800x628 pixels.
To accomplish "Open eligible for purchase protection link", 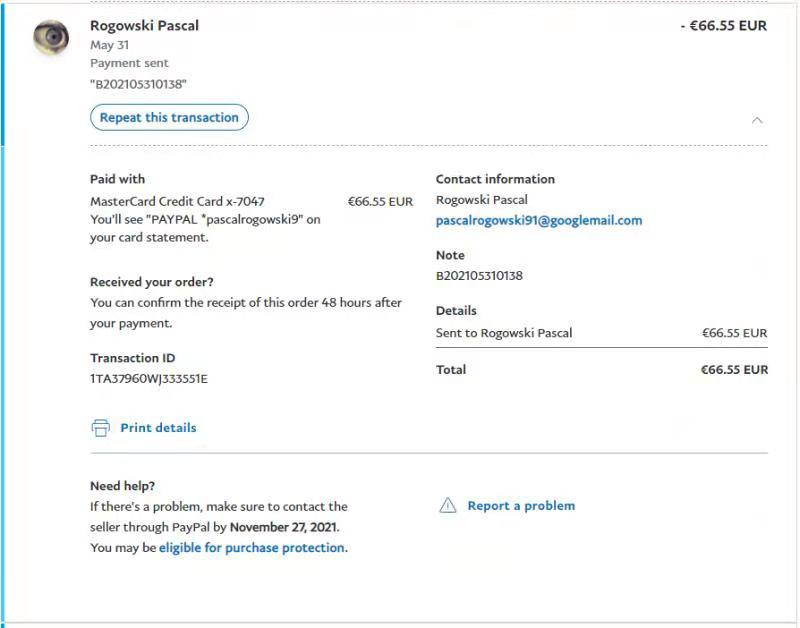I will 252,548.
